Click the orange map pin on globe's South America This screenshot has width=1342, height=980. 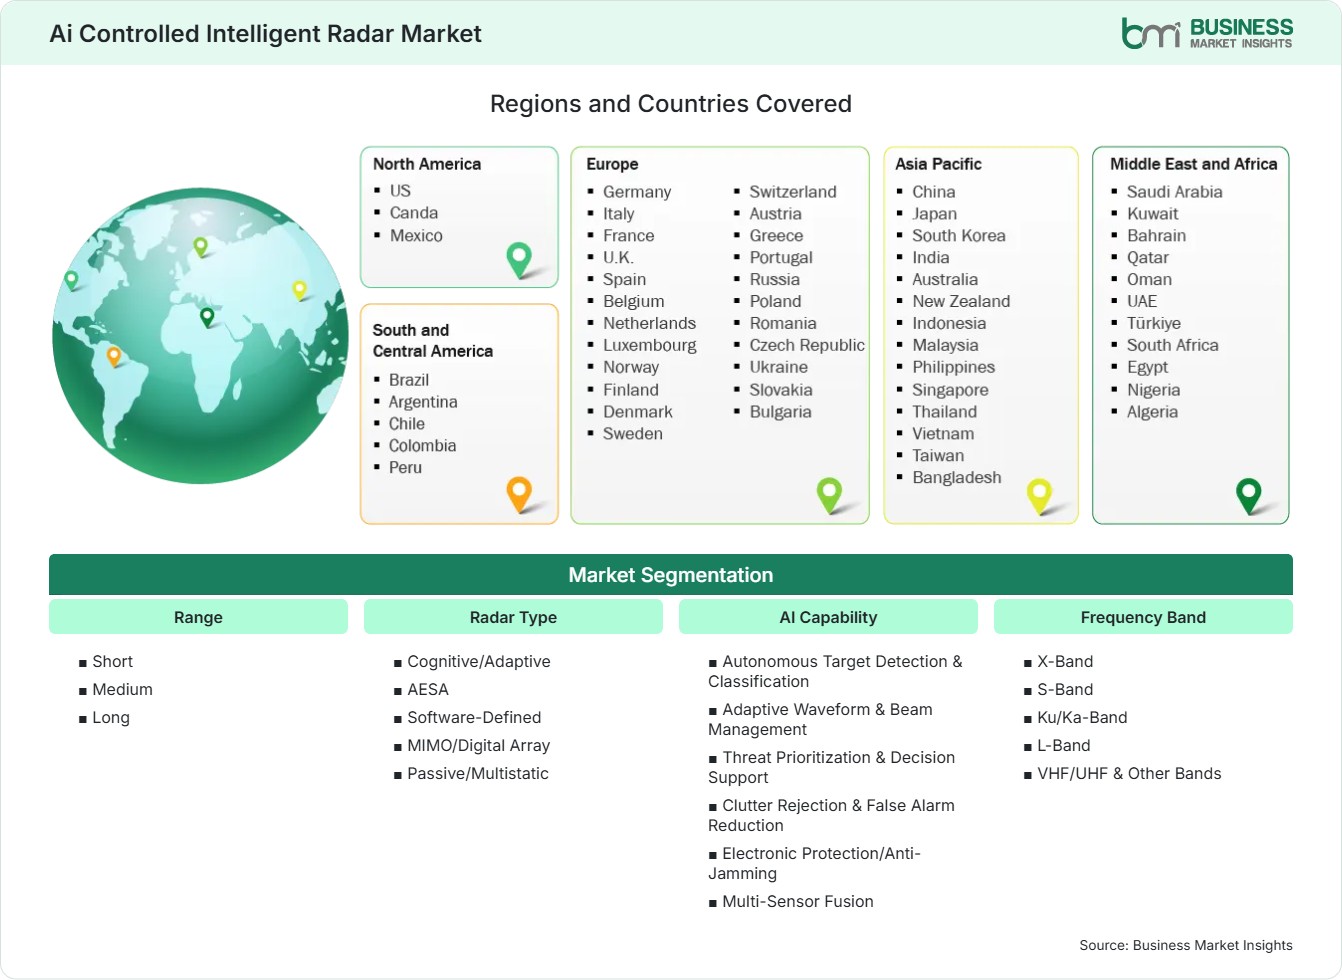(x=114, y=356)
